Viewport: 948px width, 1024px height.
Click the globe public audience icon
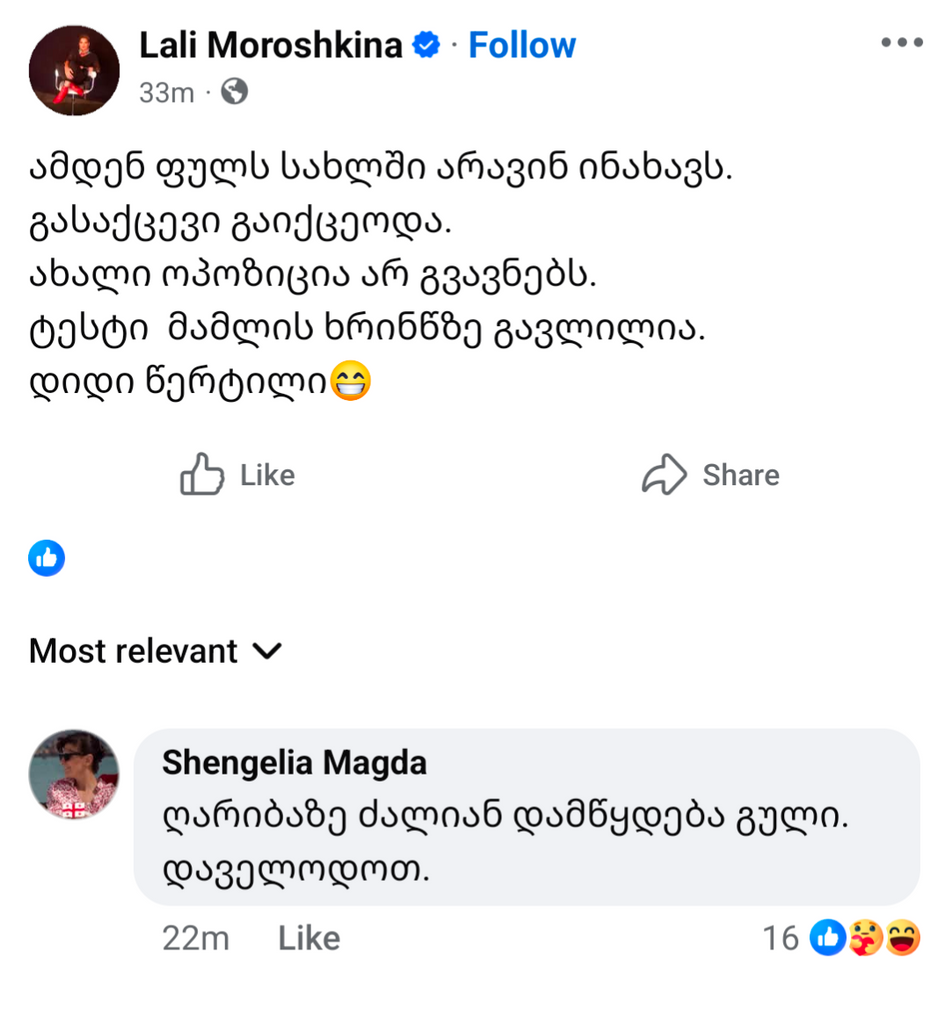(234, 93)
